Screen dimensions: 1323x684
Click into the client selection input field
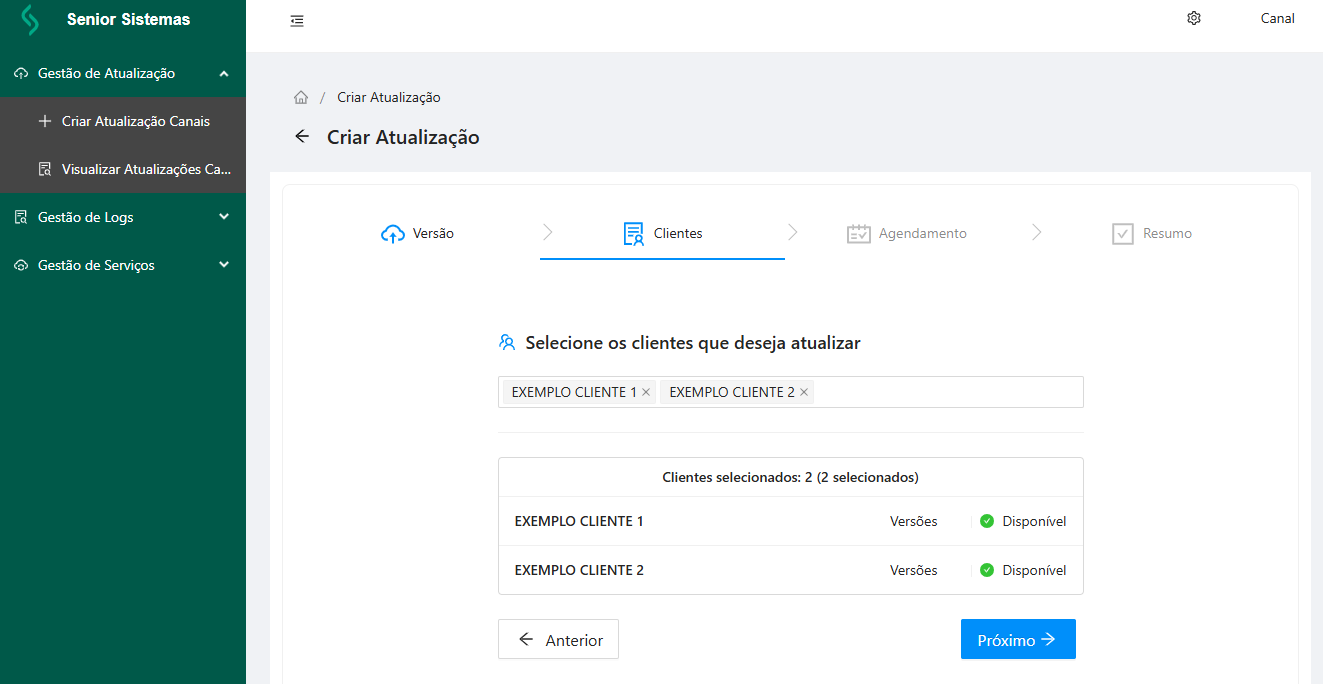click(x=945, y=392)
